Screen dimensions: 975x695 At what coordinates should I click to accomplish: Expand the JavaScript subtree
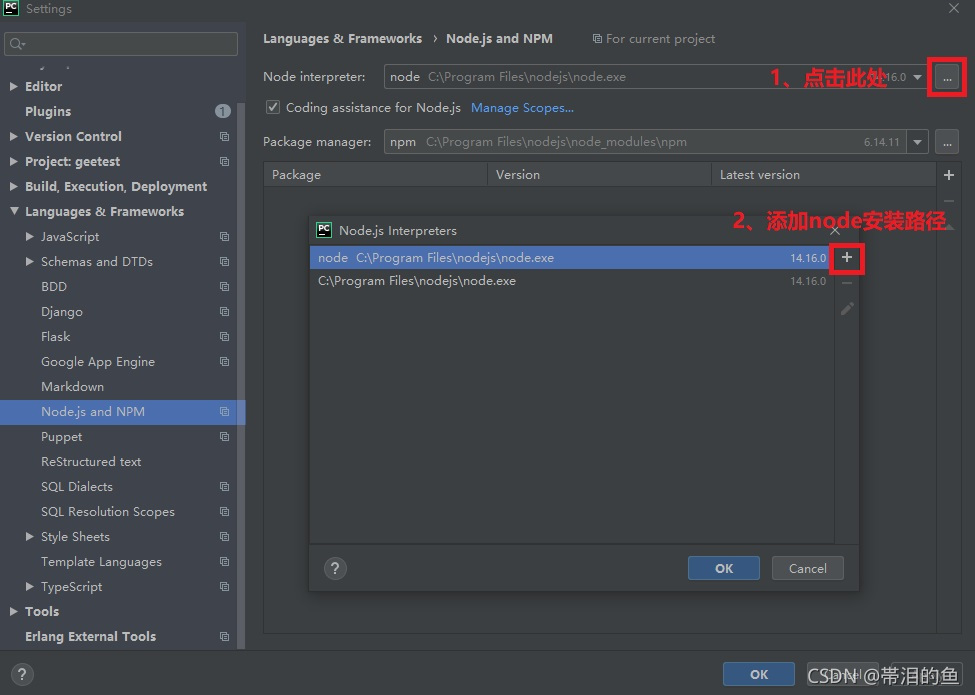[29, 236]
